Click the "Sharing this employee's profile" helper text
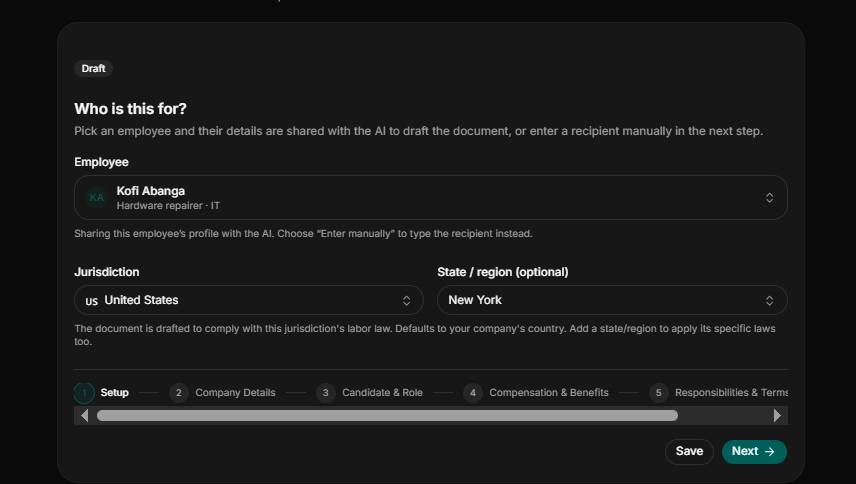 [303, 234]
